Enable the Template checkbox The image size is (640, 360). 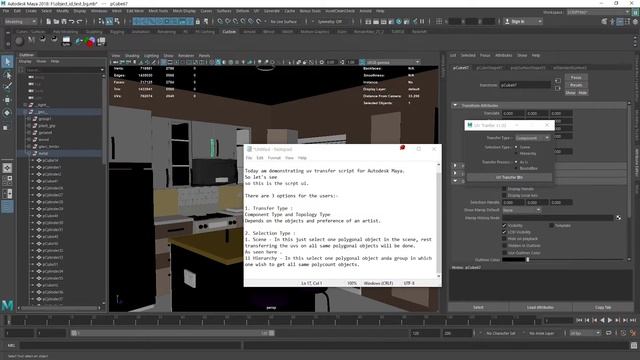pos(551,225)
